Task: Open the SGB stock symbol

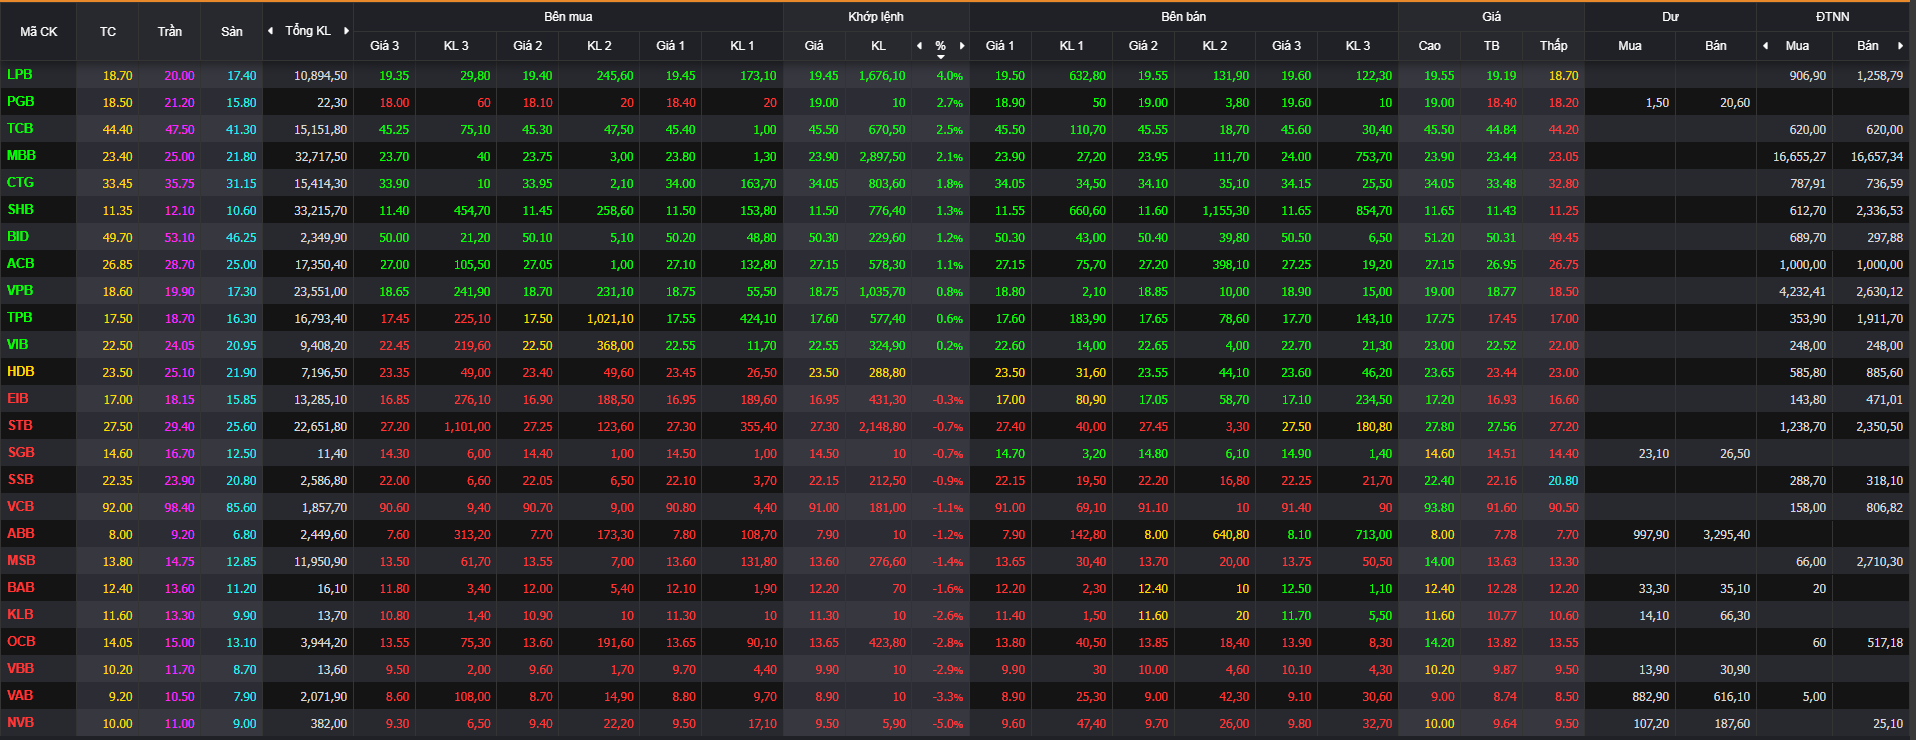Action: [x=21, y=453]
